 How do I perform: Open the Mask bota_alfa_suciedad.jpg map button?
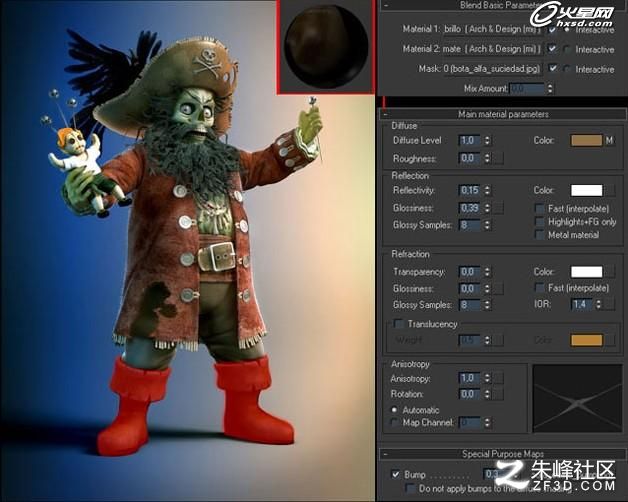tap(492, 69)
